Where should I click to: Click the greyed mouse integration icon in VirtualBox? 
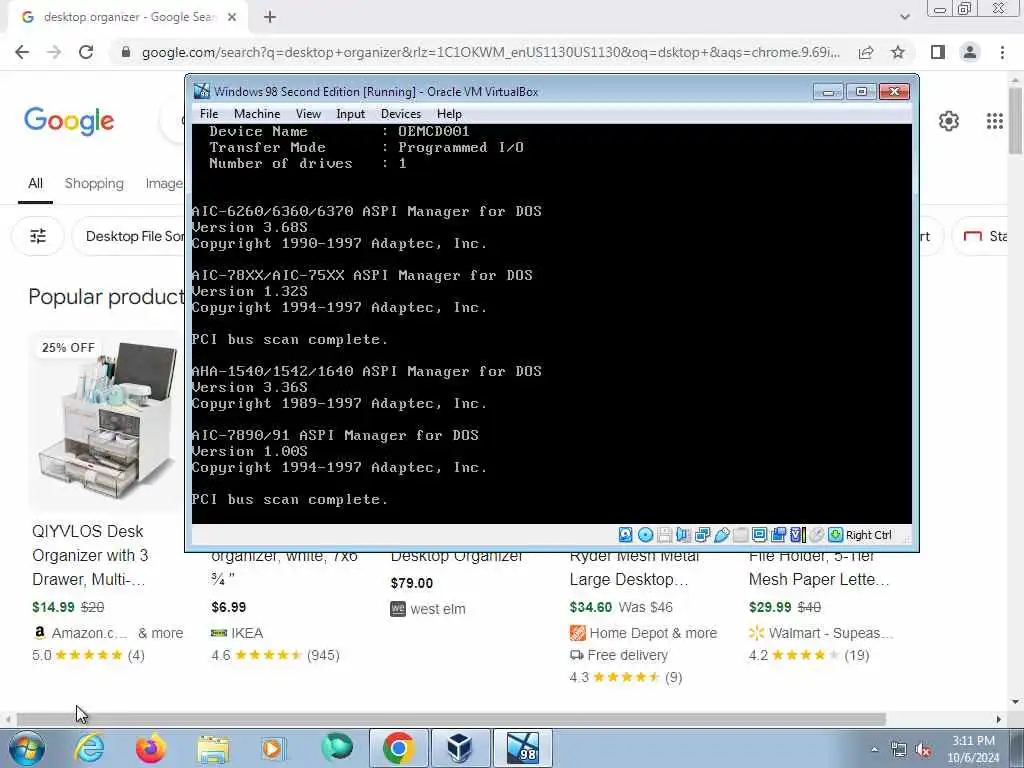coord(816,535)
